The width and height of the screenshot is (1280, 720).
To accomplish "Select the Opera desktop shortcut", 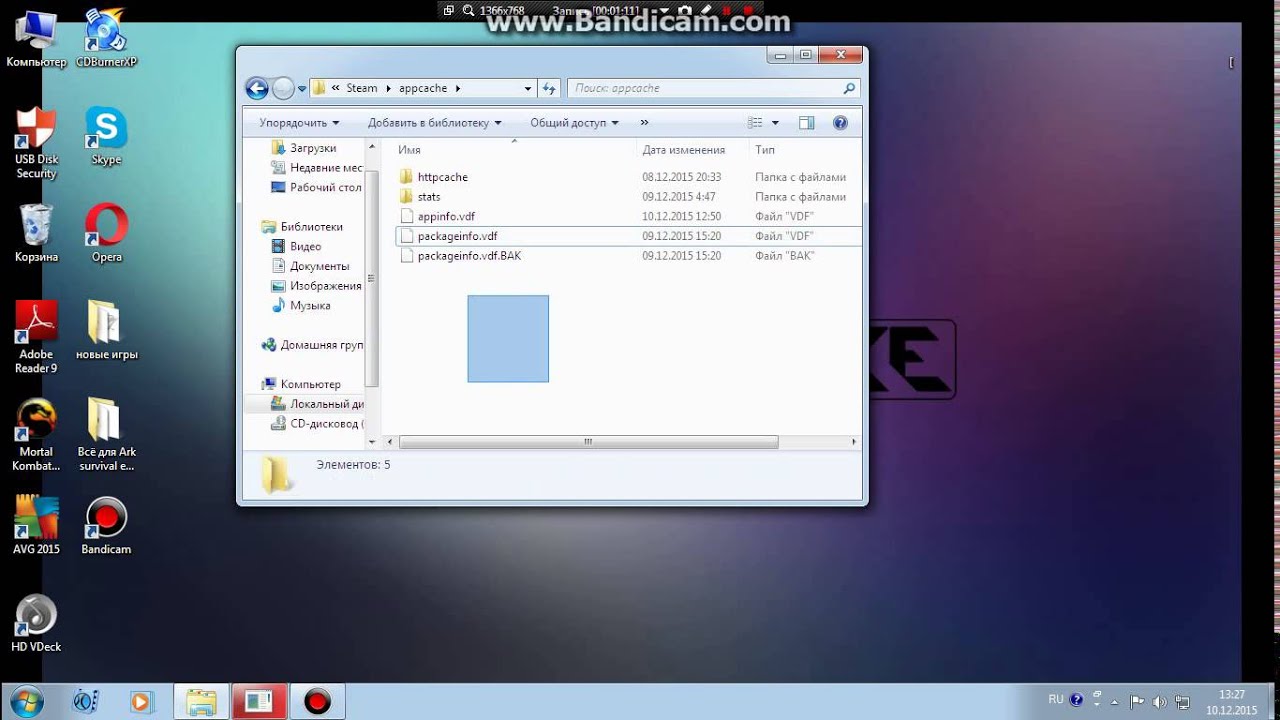I will 106,233.
